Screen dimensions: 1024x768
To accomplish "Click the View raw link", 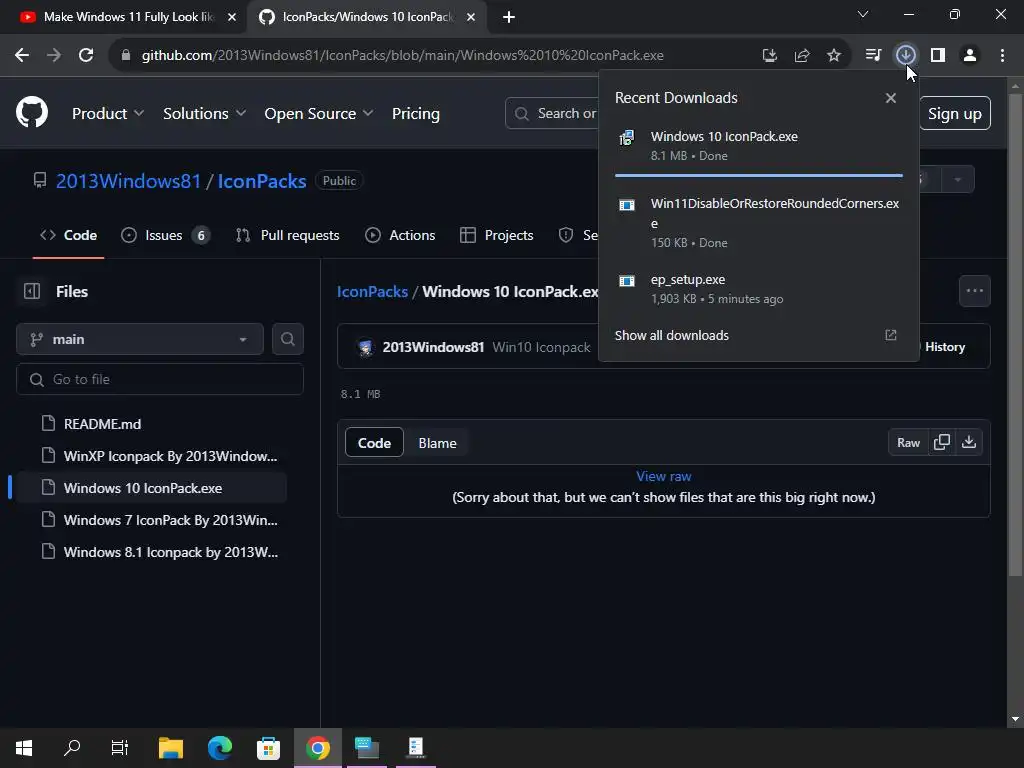I will pyautogui.click(x=664, y=476).
